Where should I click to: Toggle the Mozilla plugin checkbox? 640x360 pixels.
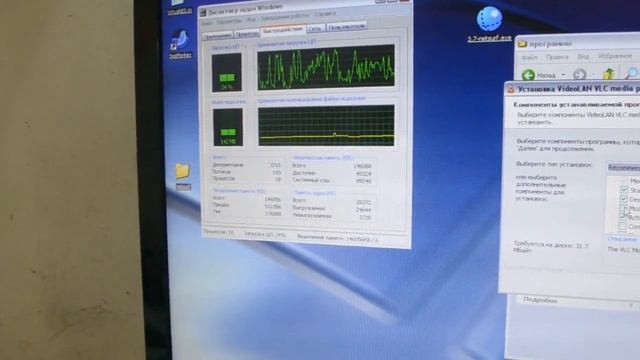[623, 208]
